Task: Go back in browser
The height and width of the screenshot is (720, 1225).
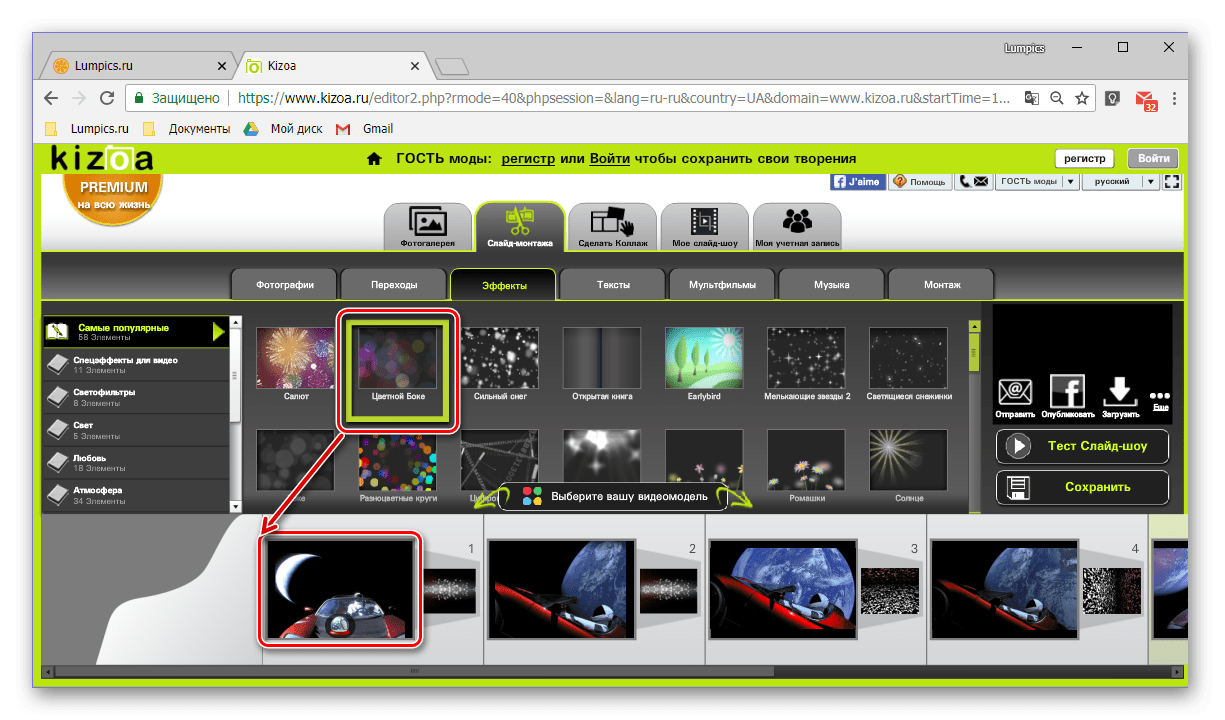Action: [51, 98]
